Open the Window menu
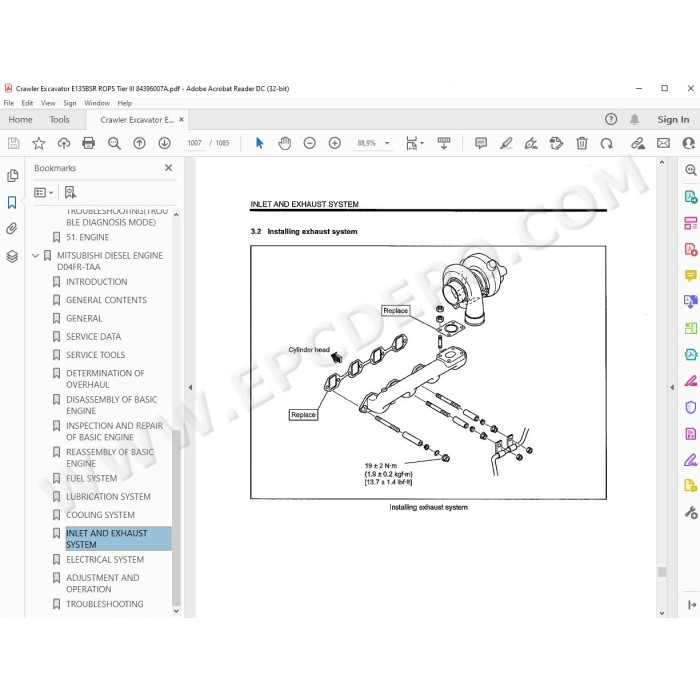Viewport: 700px width, 700px height. coord(97,103)
